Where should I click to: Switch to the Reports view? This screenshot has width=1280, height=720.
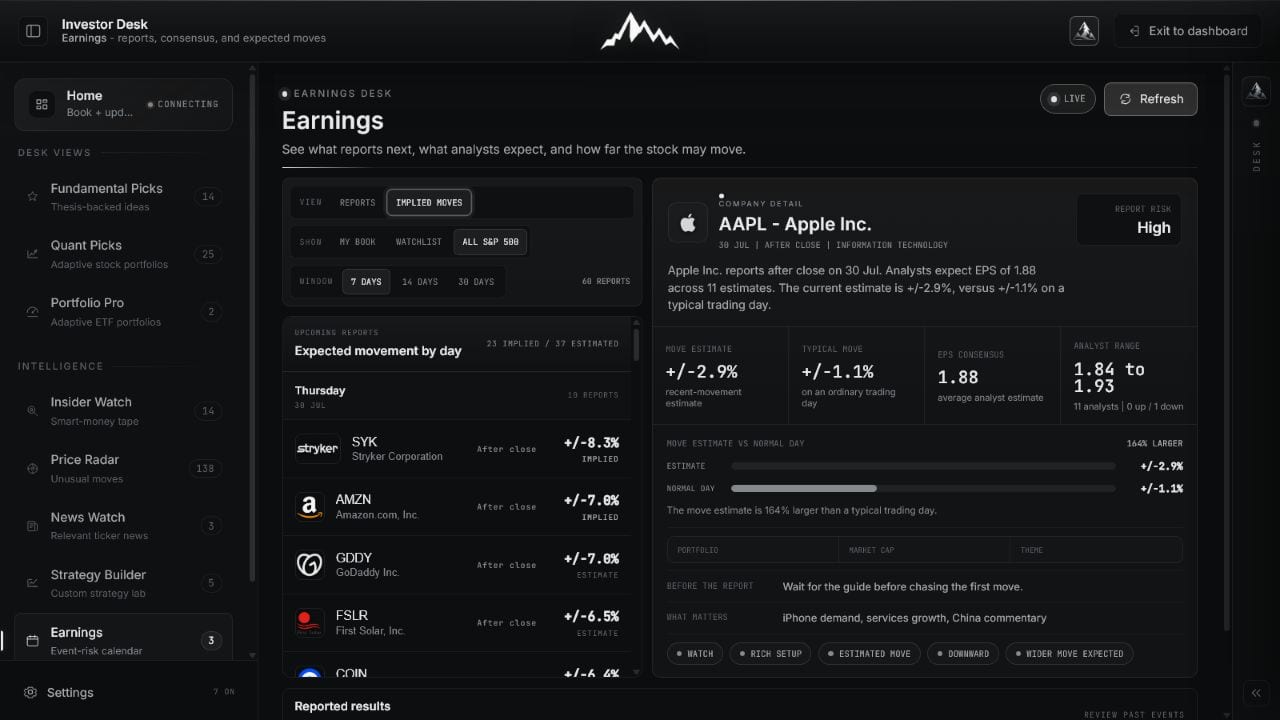[x=357, y=203]
